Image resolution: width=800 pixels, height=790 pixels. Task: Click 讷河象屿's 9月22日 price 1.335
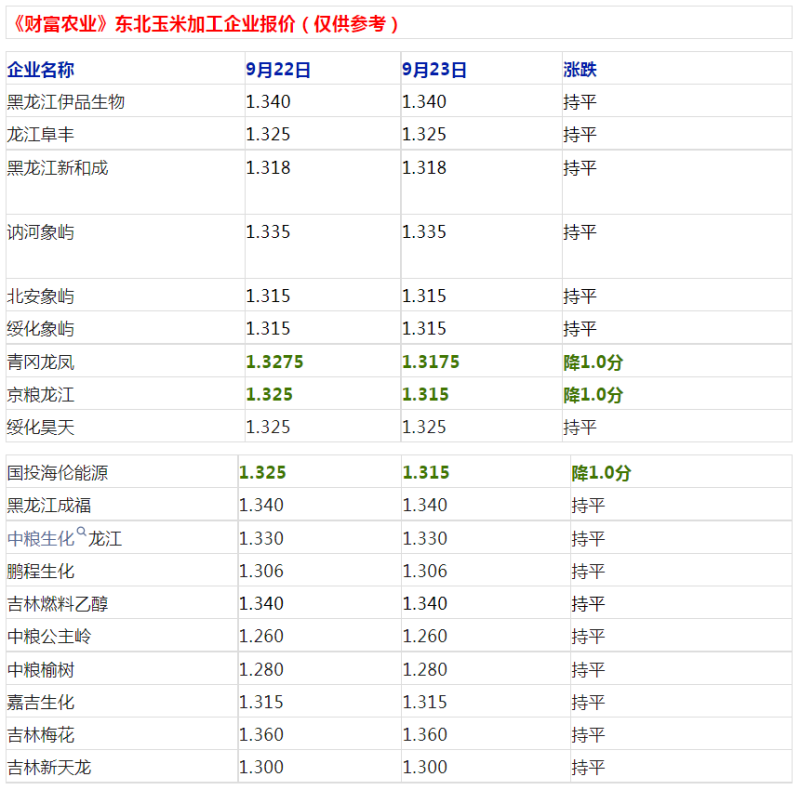(x=268, y=232)
